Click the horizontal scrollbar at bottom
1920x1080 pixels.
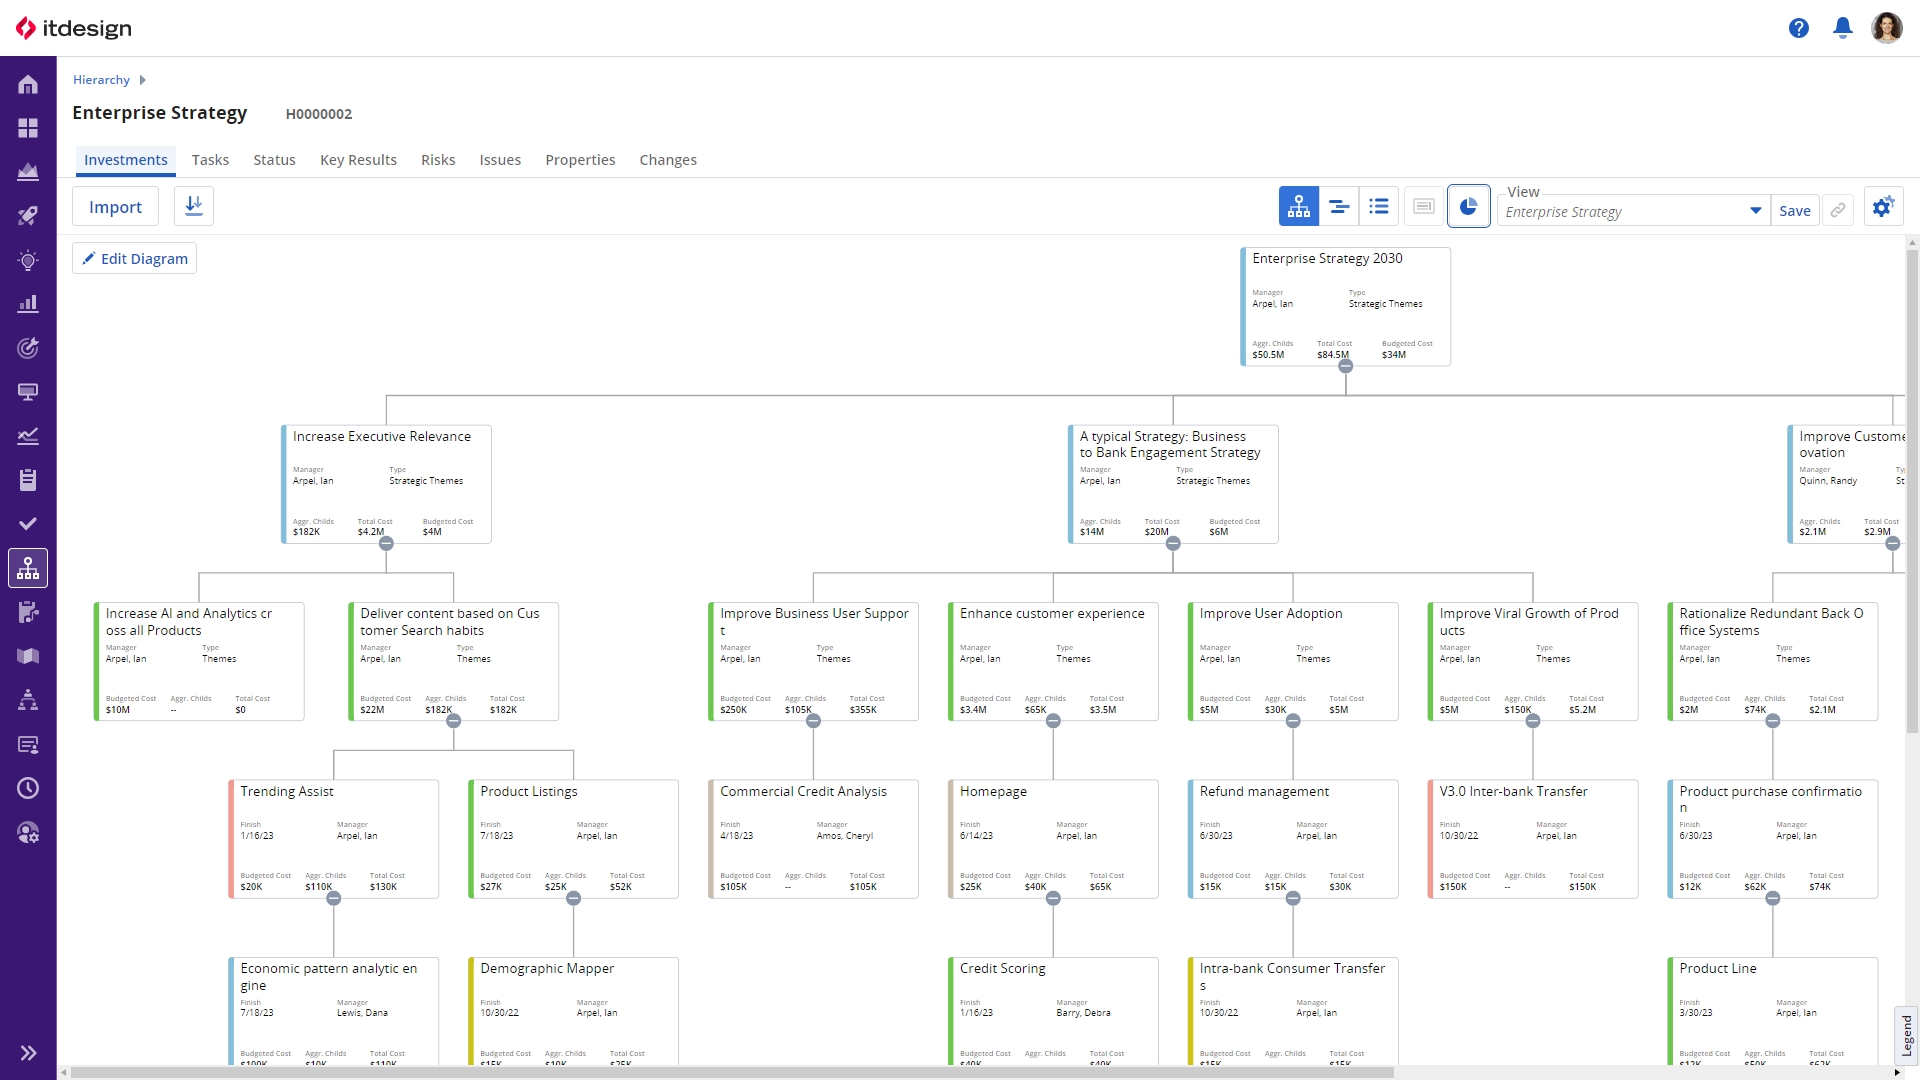[x=730, y=1072]
